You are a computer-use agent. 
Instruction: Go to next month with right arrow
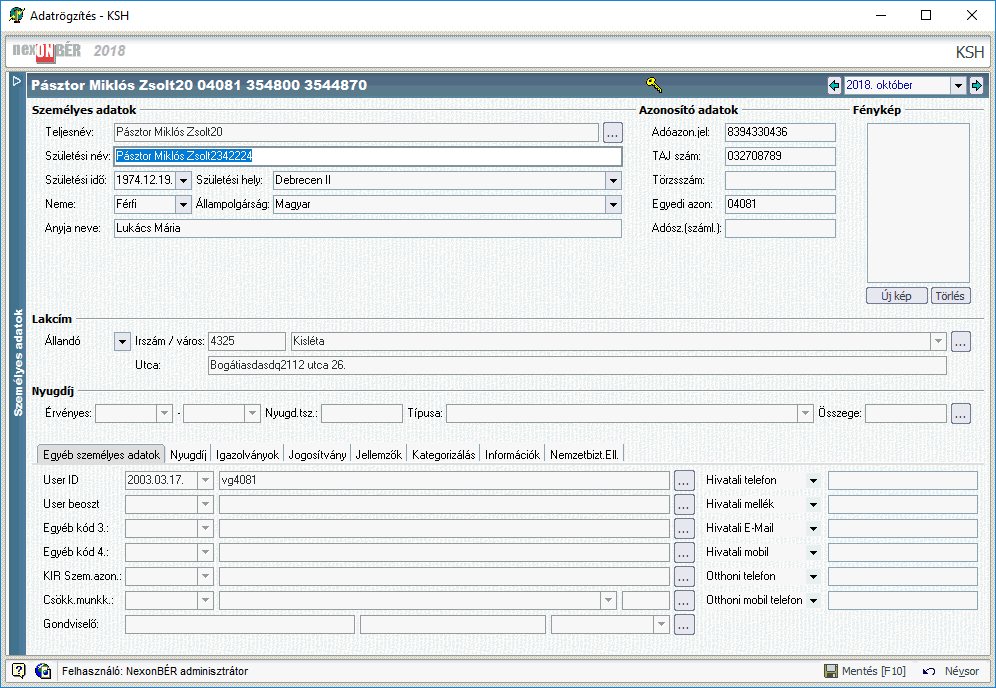(976, 85)
